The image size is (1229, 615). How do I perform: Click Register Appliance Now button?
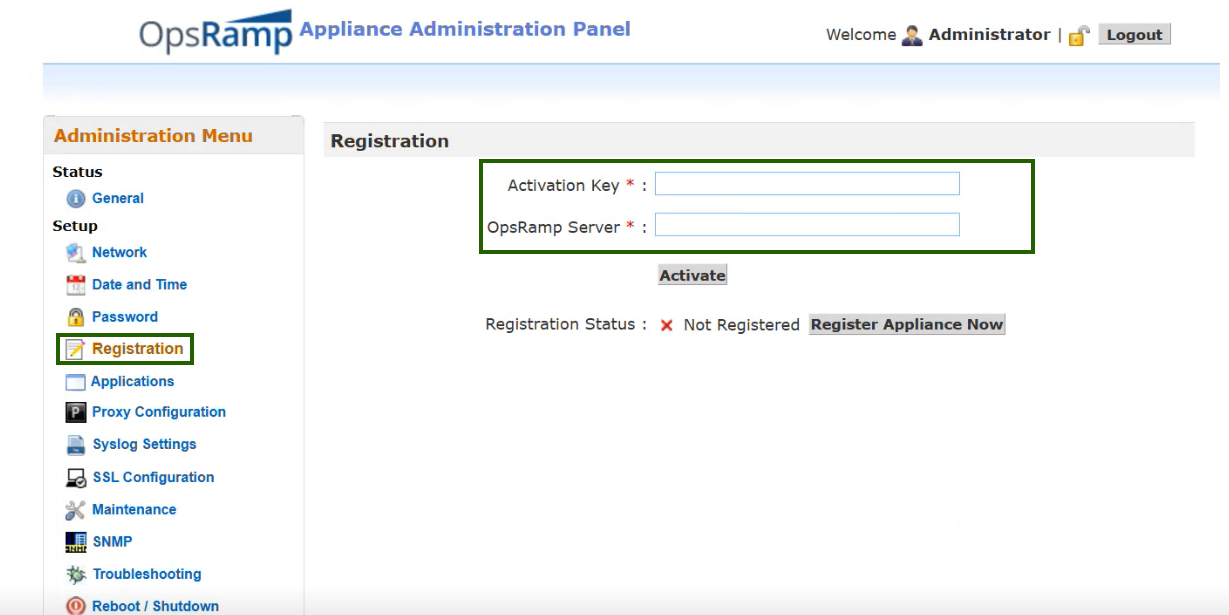tap(906, 325)
